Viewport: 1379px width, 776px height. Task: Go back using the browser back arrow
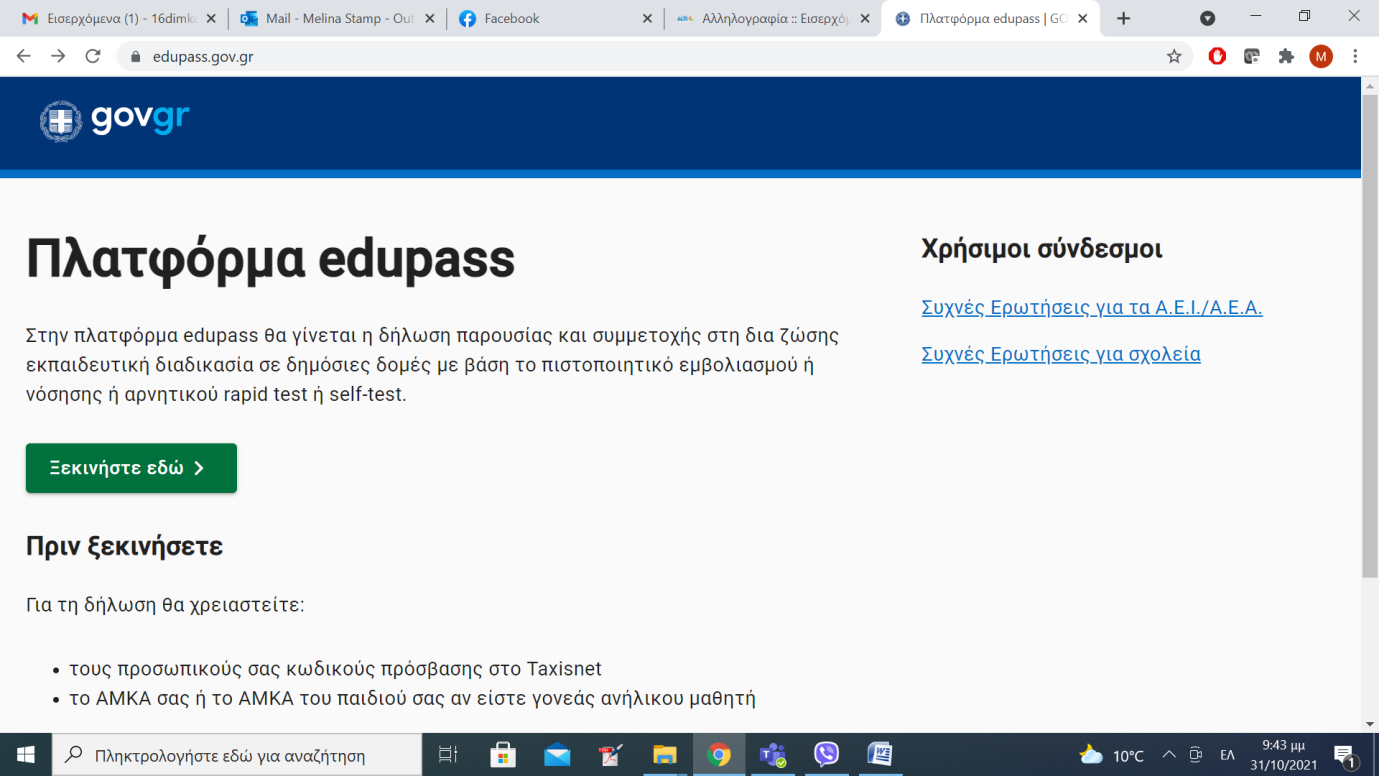click(x=24, y=57)
